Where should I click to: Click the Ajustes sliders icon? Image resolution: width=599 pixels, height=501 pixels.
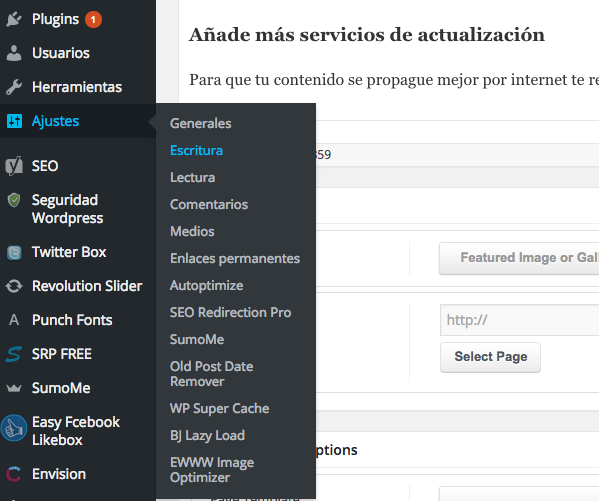tap(14, 121)
